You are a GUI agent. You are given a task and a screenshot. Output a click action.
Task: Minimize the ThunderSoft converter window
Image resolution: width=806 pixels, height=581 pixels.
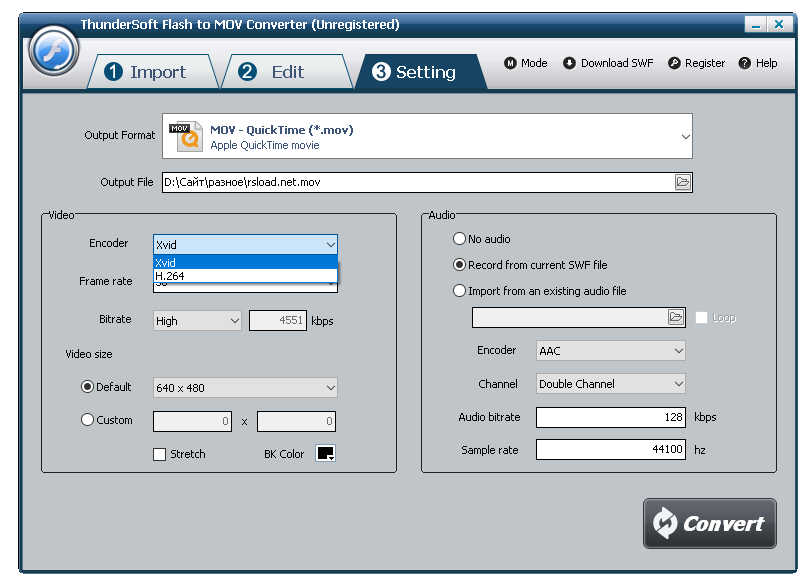click(x=756, y=24)
